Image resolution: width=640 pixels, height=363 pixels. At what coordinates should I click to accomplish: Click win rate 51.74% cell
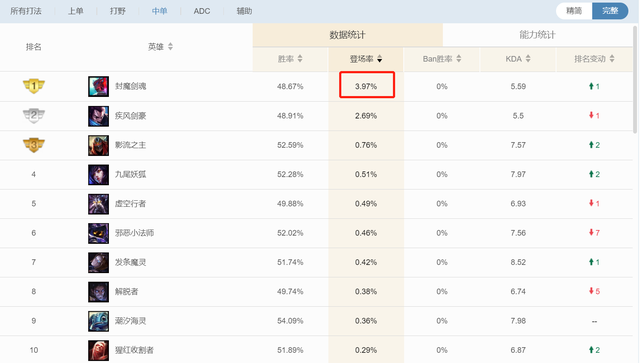[290, 262]
